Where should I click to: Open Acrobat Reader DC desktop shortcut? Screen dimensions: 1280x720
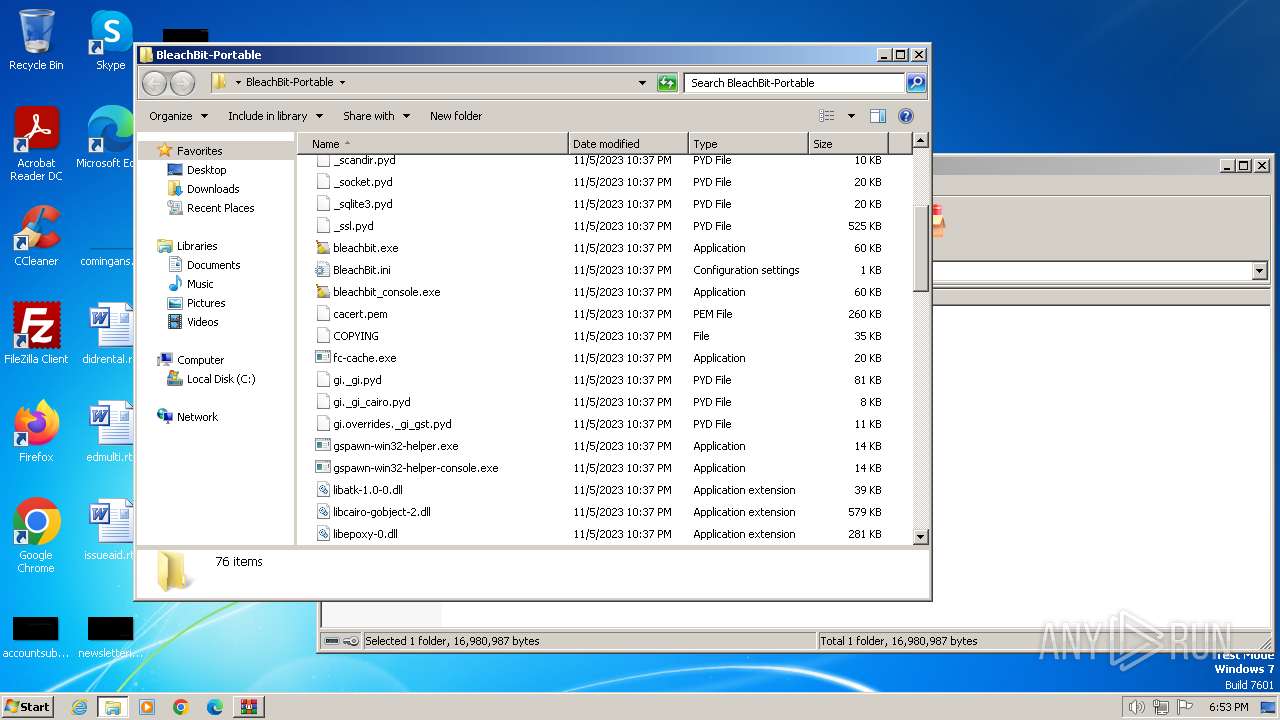click(x=36, y=144)
